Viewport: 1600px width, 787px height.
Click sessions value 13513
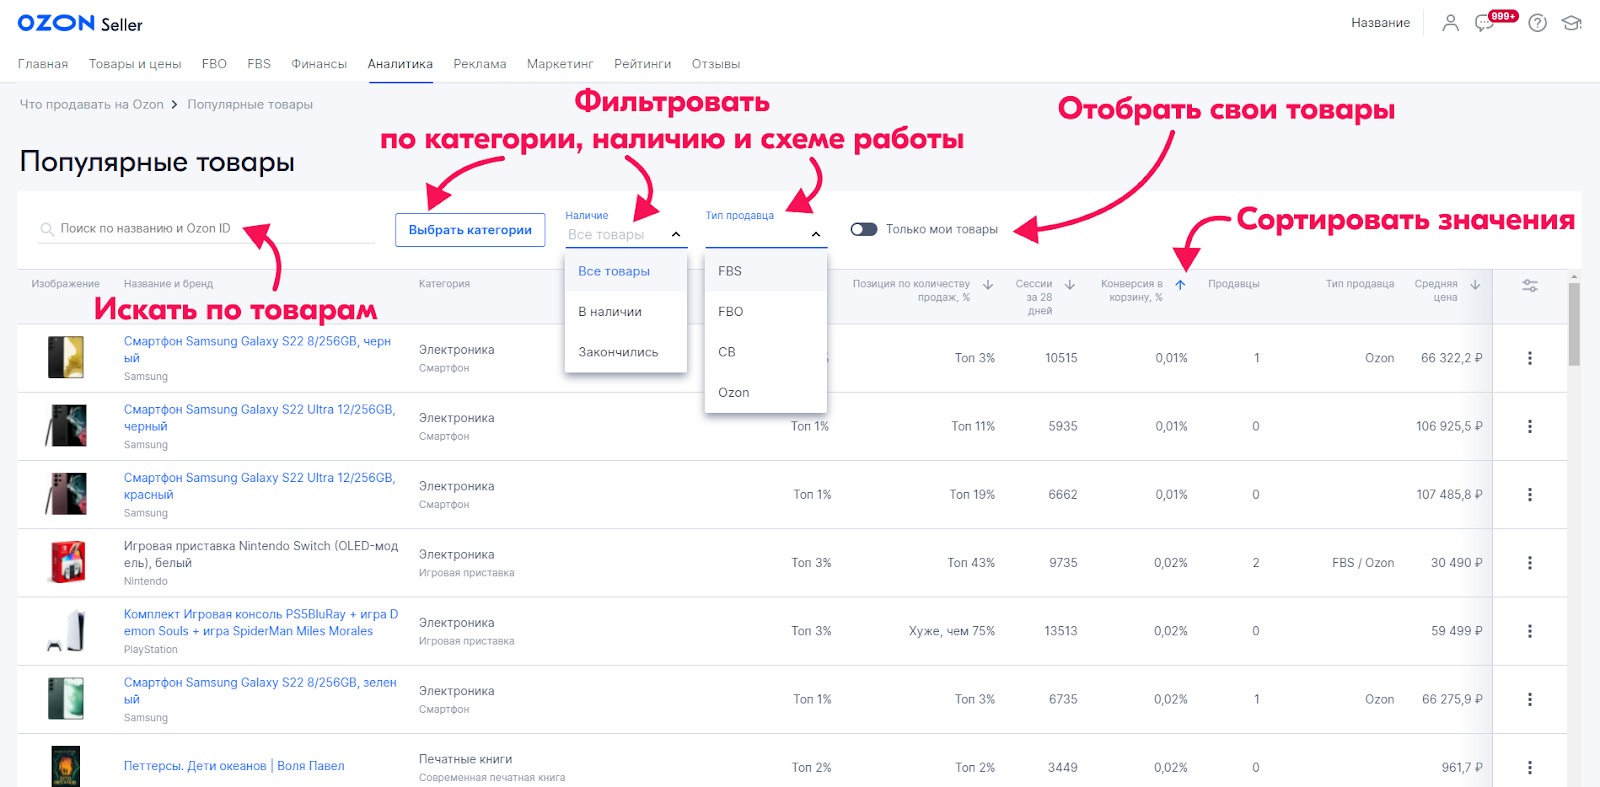1061,631
